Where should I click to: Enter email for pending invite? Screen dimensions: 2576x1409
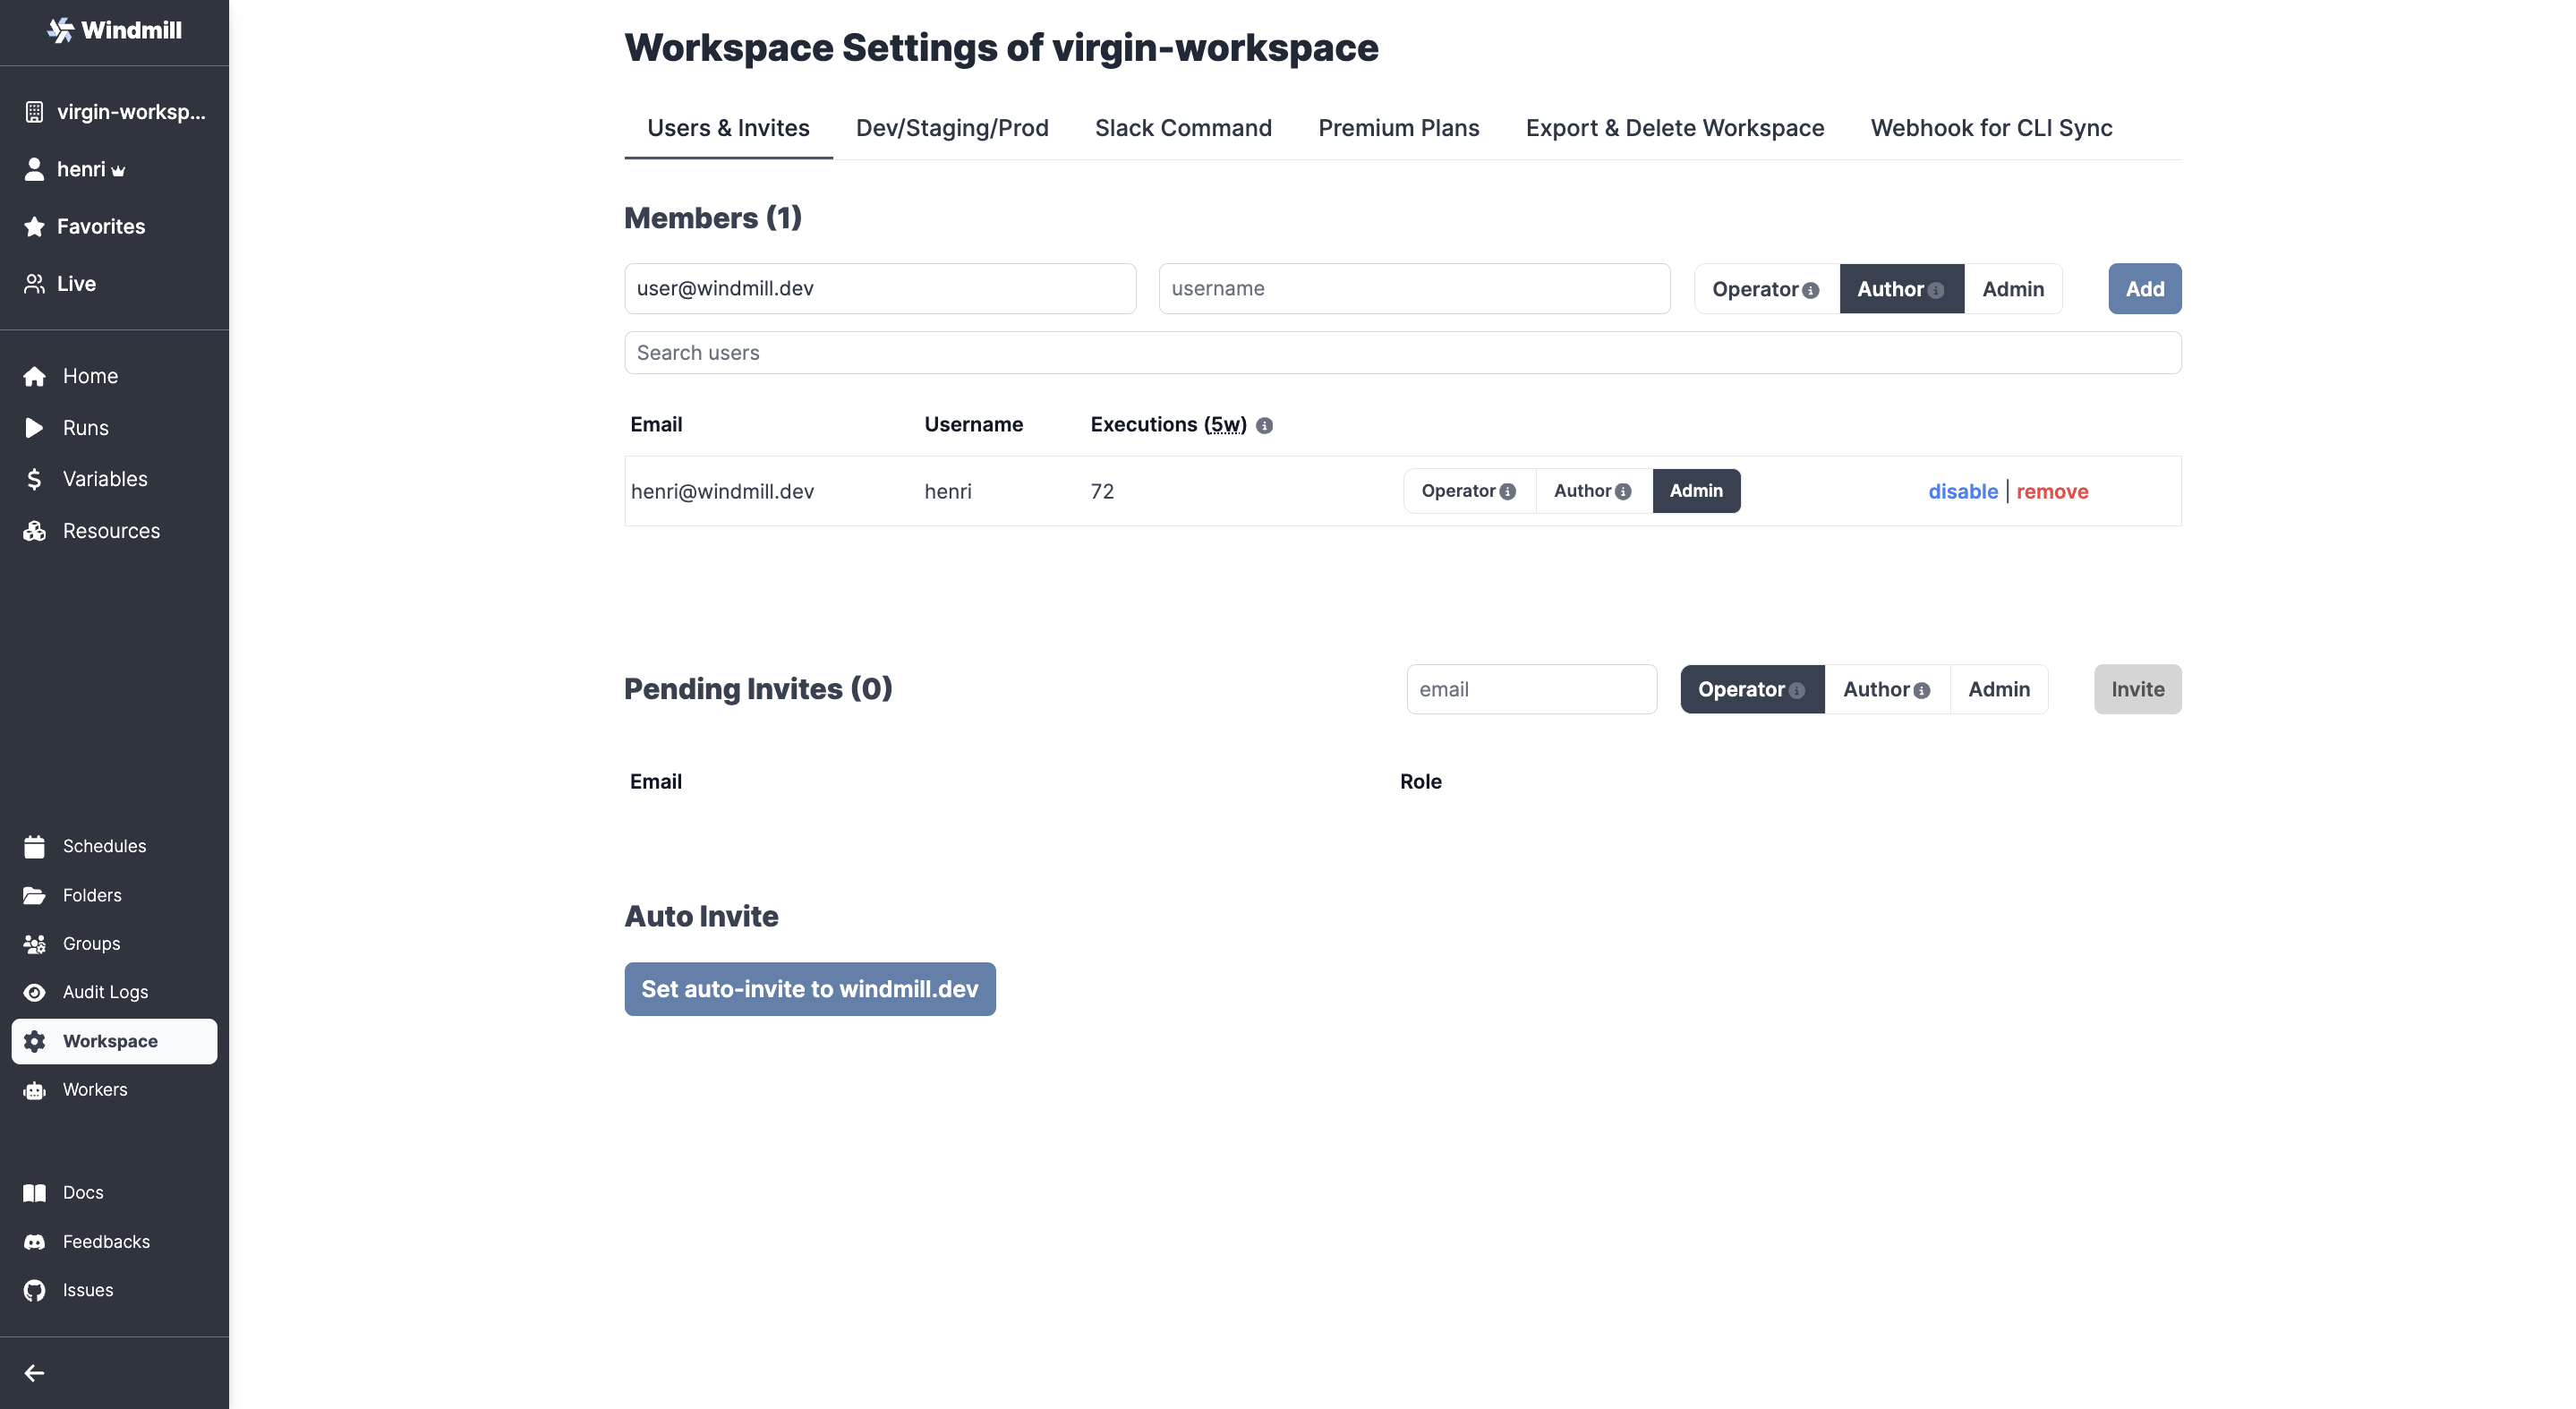click(1530, 689)
